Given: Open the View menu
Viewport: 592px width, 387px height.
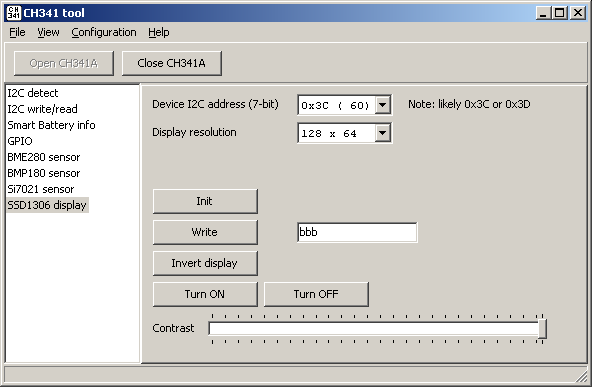Looking at the screenshot, I should tap(48, 32).
